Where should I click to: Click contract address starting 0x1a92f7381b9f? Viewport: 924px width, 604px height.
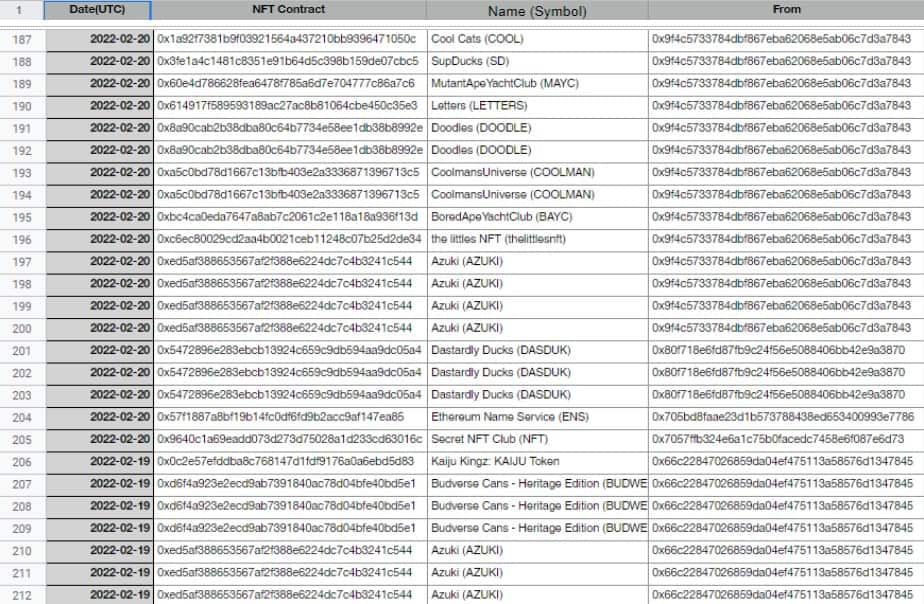[289, 39]
